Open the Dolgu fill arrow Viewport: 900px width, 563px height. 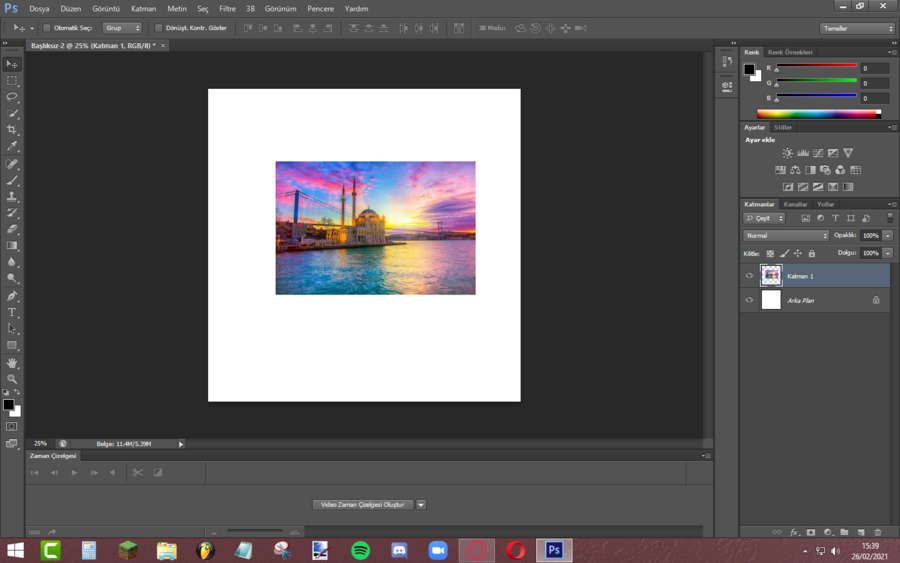click(x=888, y=253)
